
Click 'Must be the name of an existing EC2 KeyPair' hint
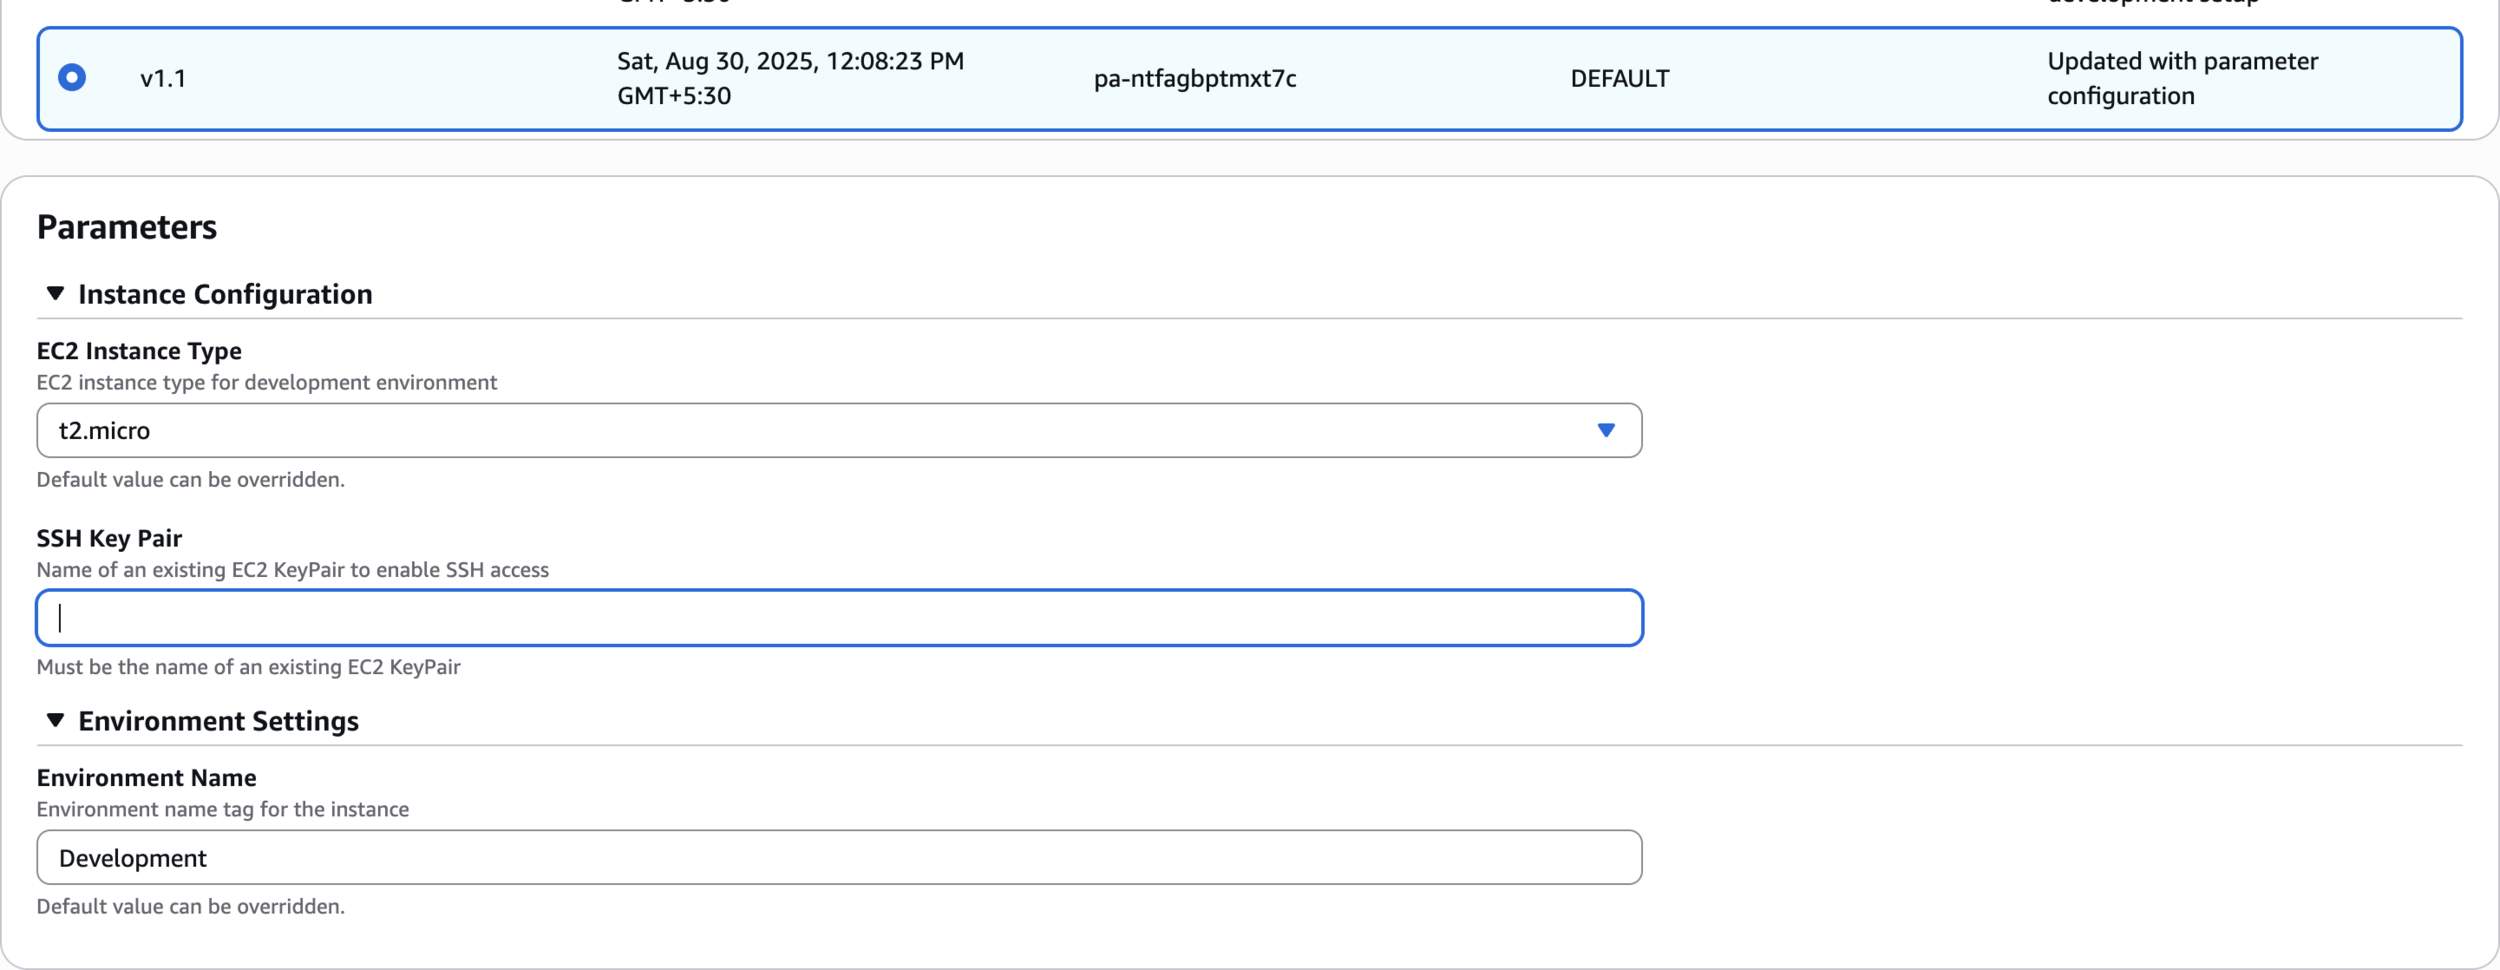tap(248, 667)
